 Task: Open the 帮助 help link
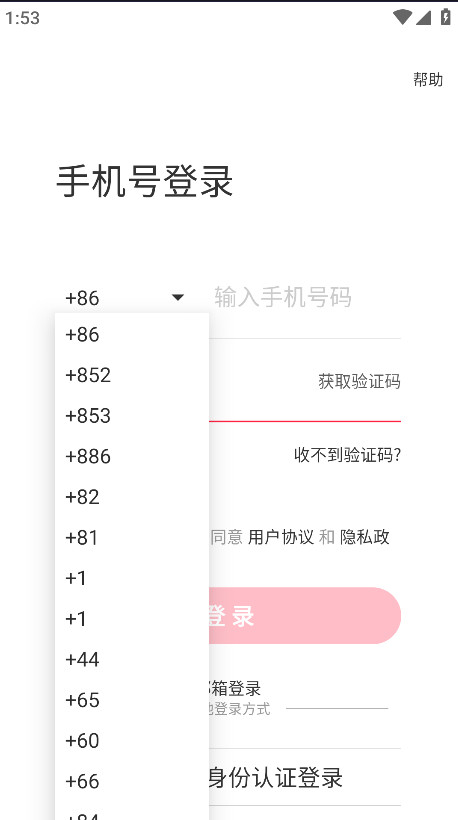(x=428, y=79)
